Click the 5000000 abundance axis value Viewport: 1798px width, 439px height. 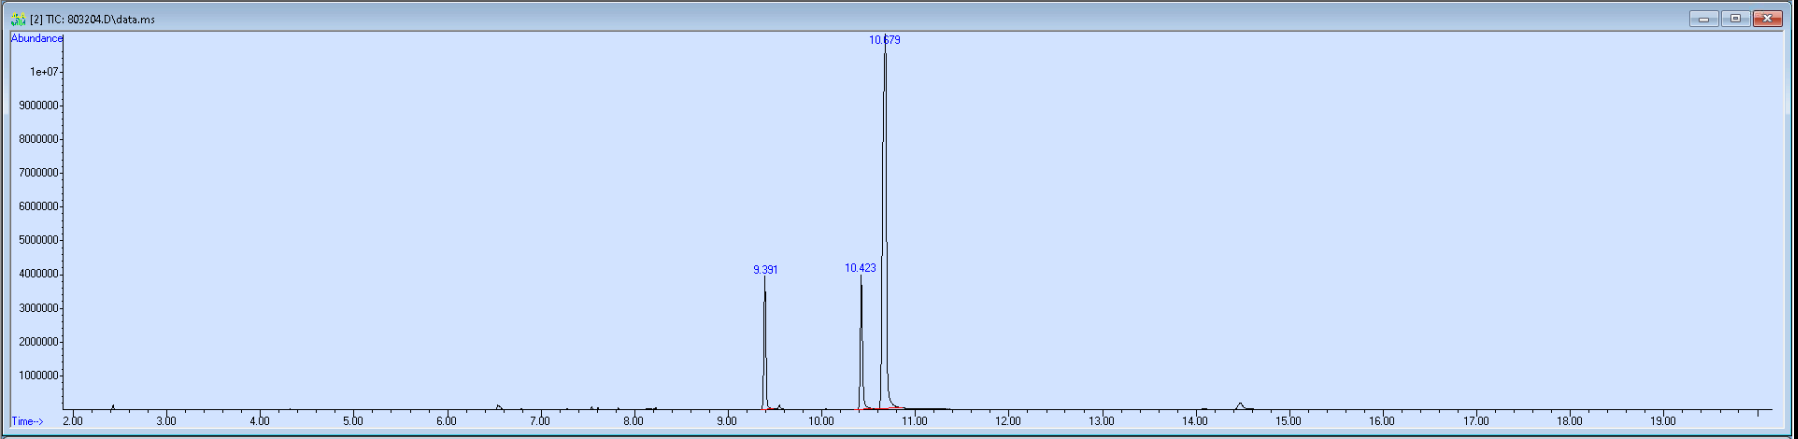tap(39, 241)
